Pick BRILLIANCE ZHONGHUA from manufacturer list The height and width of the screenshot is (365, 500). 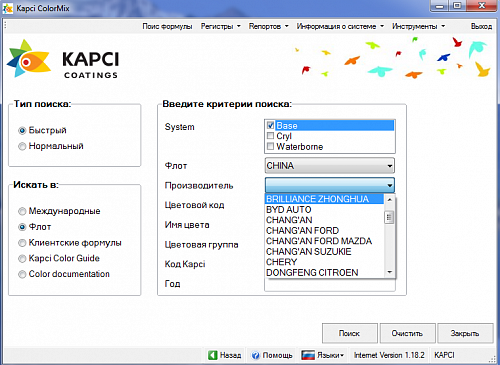(324, 199)
